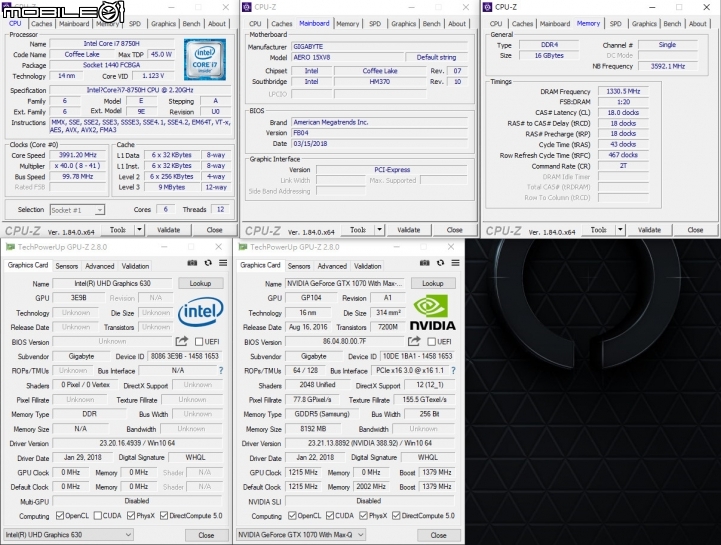Screen dimensions: 721x545
Task: Open About tab in Mainboard CPU-Z window
Action: pyautogui.click(x=457, y=23)
